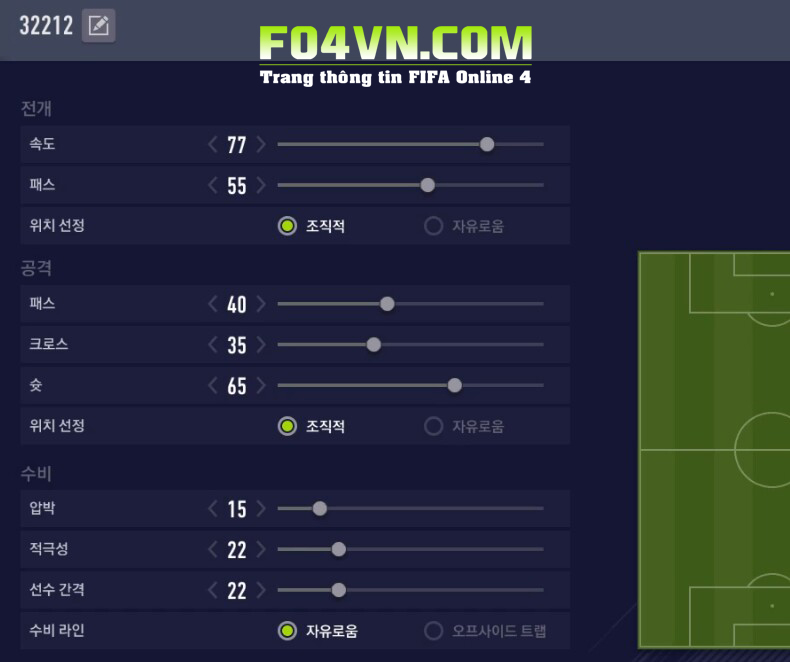Select 오프사이드 트랩 for 수비 라인

pos(433,631)
